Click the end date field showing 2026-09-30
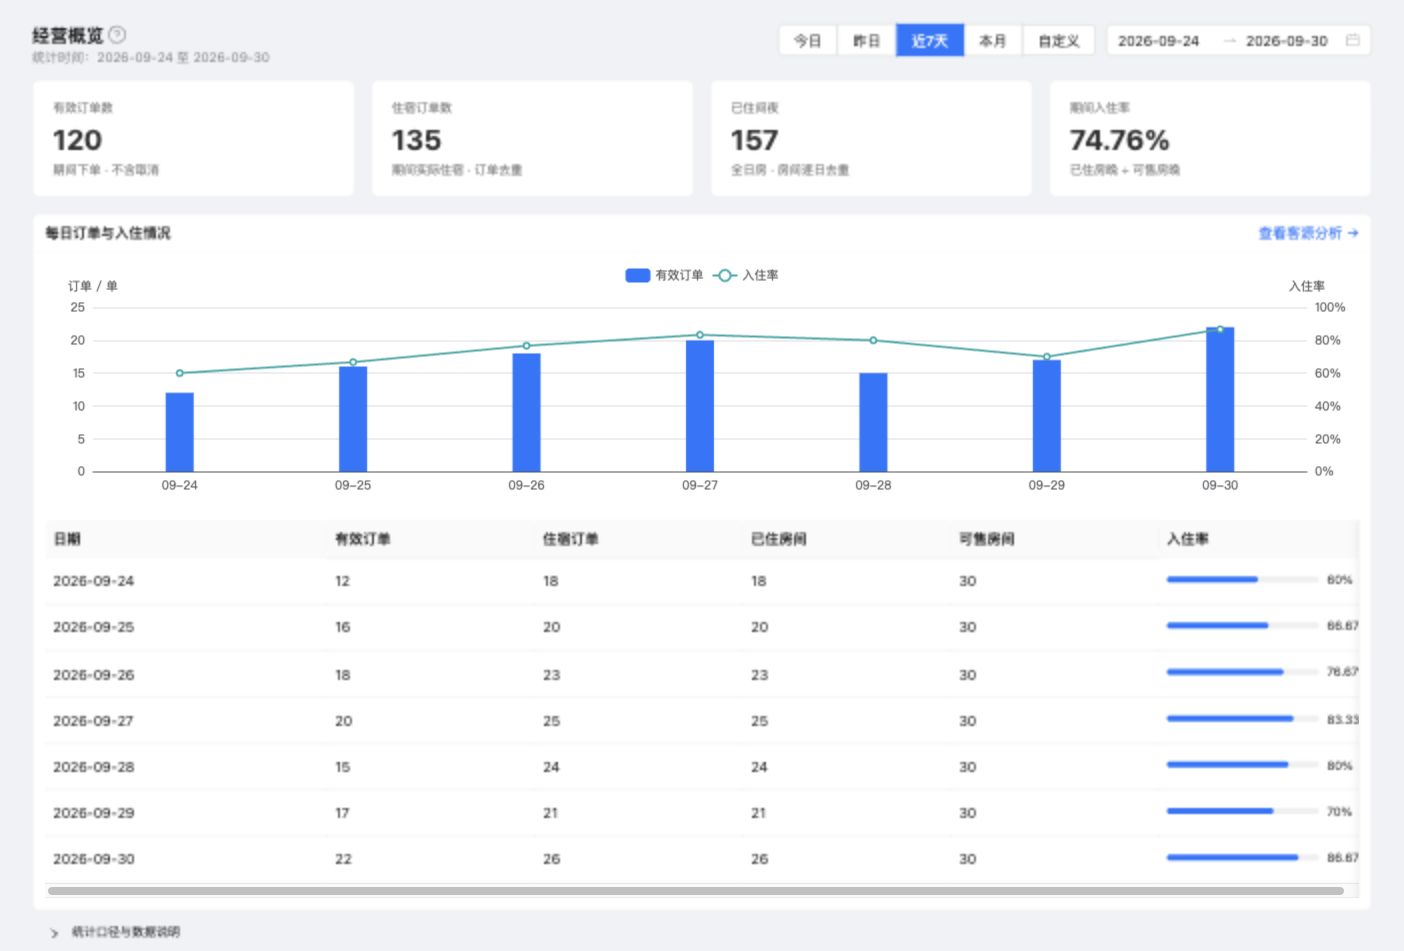The width and height of the screenshot is (1404, 951). pos(1286,41)
